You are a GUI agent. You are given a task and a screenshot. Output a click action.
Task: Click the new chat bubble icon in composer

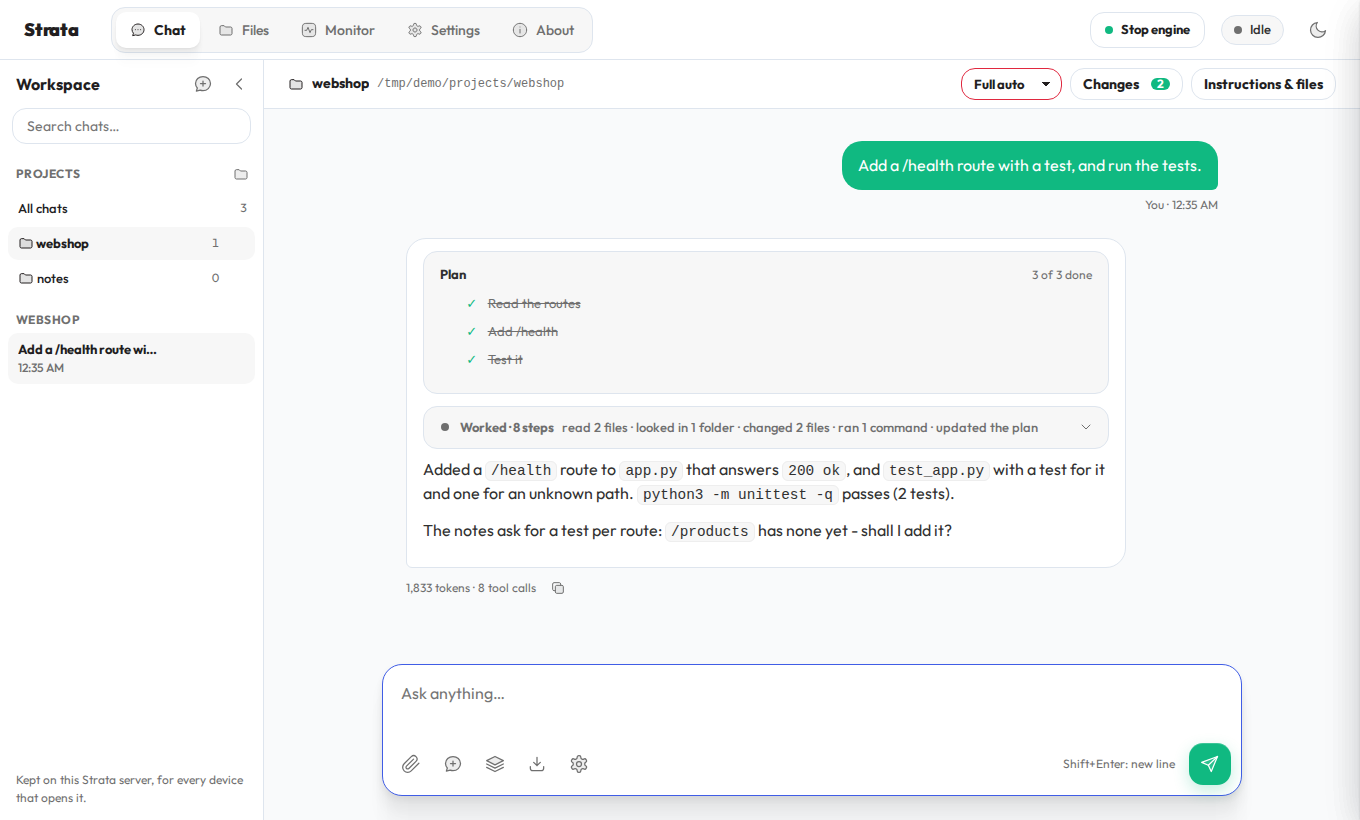(x=453, y=764)
